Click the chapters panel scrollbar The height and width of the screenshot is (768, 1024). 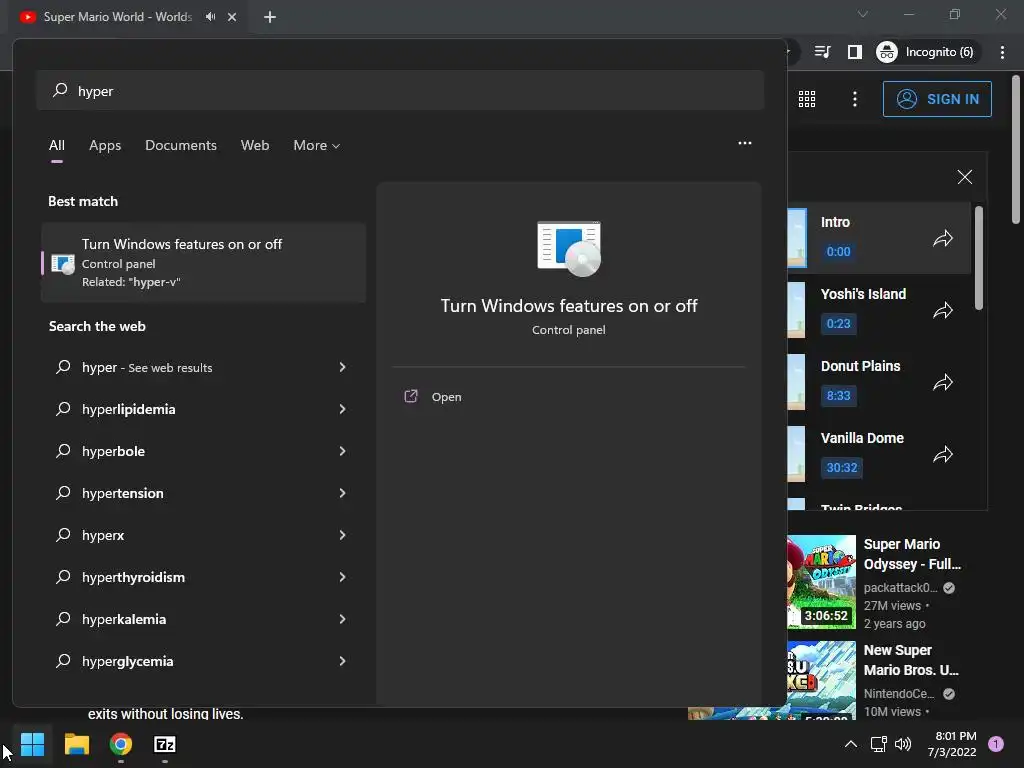(978, 259)
